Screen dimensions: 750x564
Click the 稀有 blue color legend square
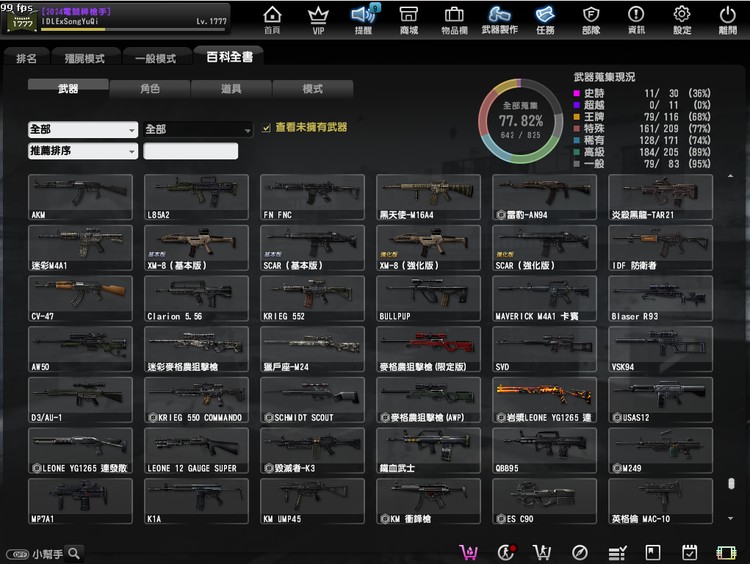tap(576, 140)
